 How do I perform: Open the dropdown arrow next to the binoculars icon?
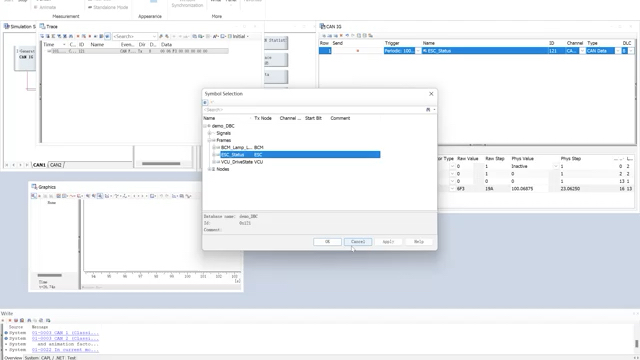[434, 110]
